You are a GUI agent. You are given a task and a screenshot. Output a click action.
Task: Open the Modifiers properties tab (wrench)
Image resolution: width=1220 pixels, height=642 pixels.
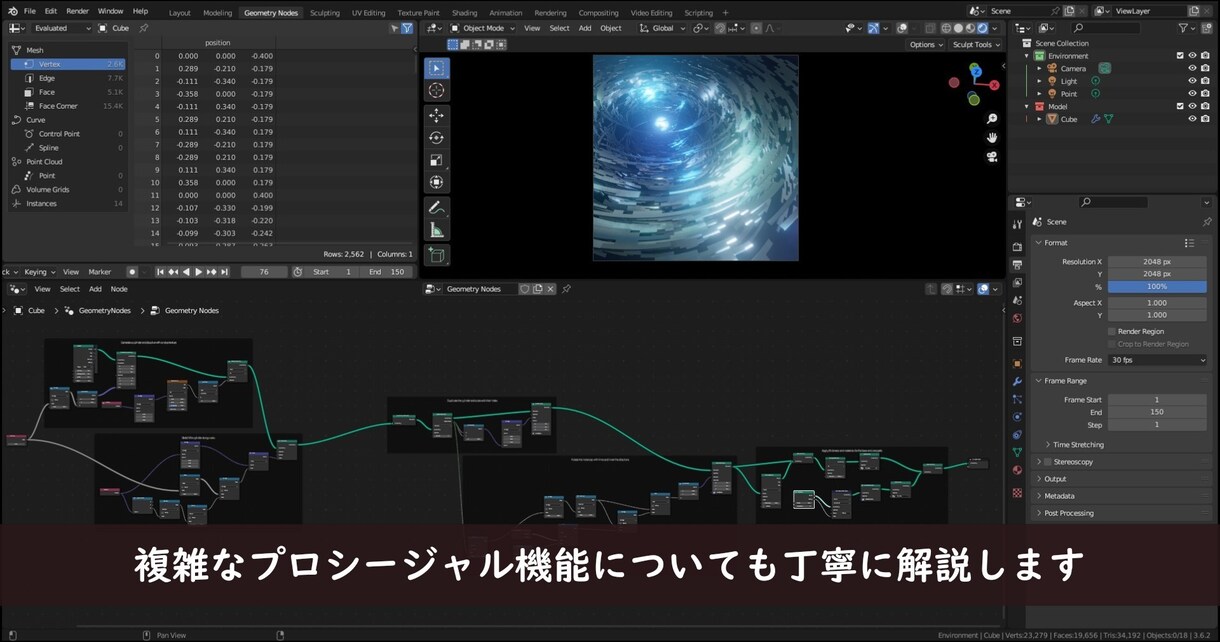[1017, 382]
